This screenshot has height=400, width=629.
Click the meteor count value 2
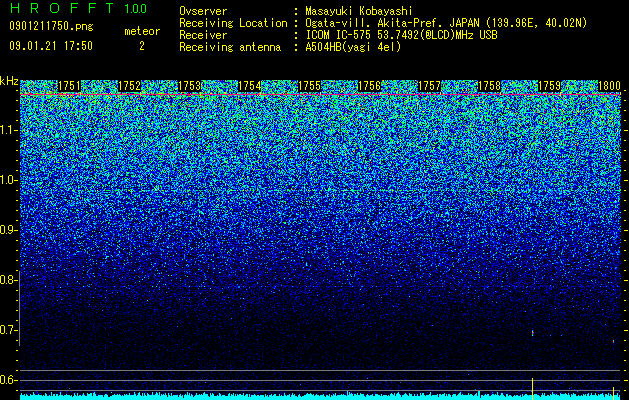142,46
